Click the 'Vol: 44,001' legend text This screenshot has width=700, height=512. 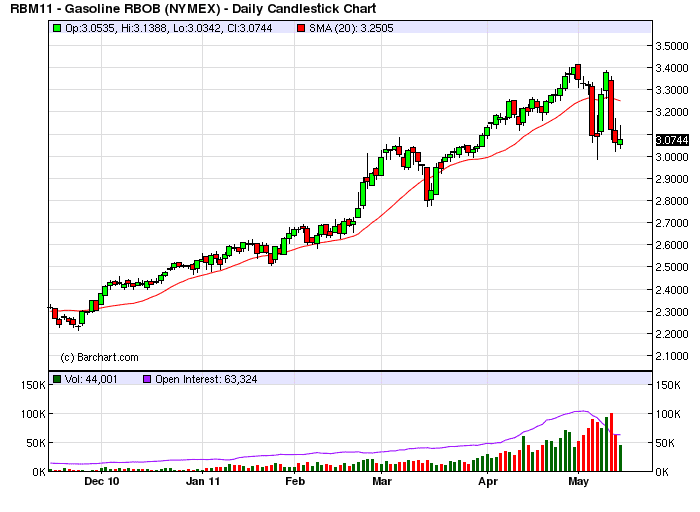click(91, 379)
